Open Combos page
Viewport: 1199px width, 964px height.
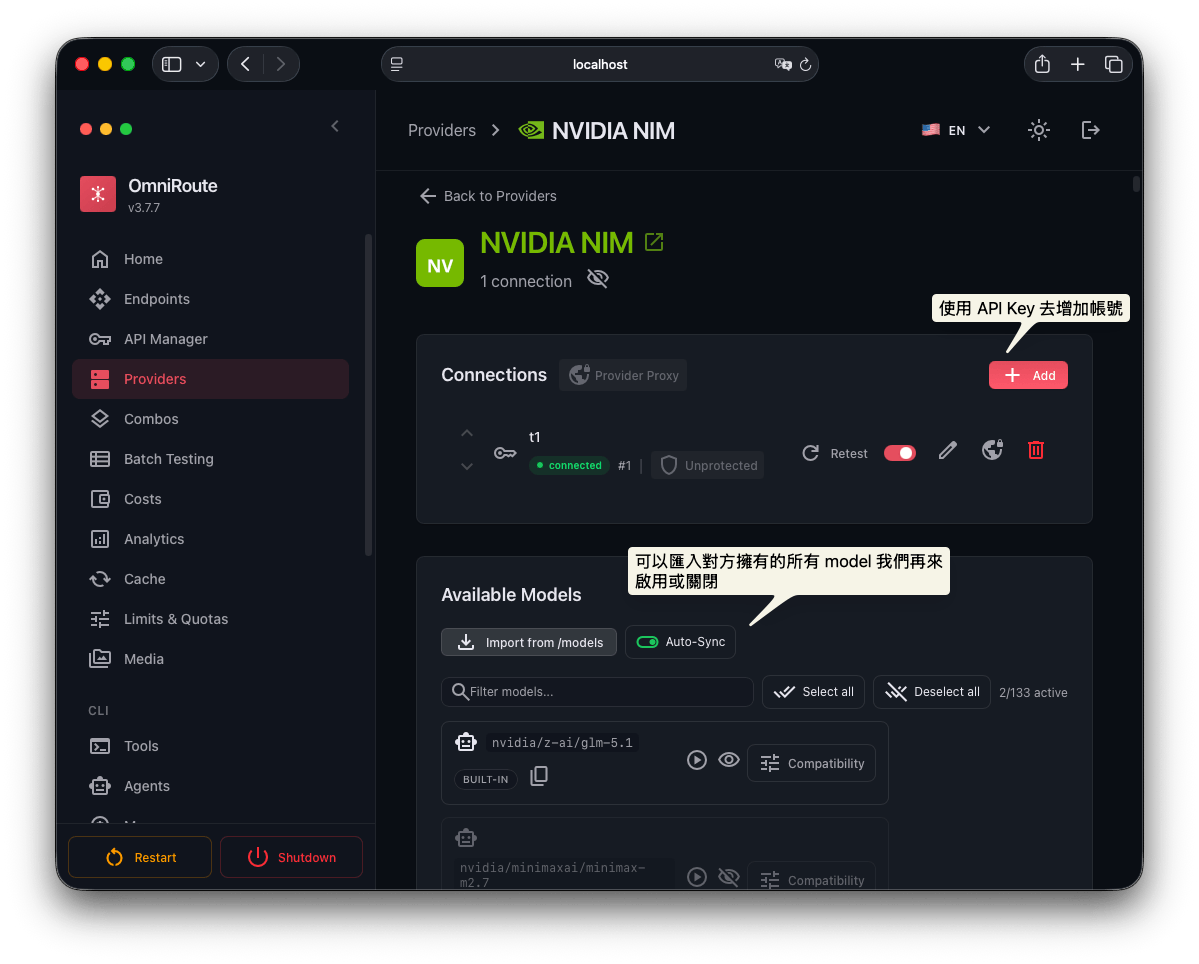coord(210,419)
